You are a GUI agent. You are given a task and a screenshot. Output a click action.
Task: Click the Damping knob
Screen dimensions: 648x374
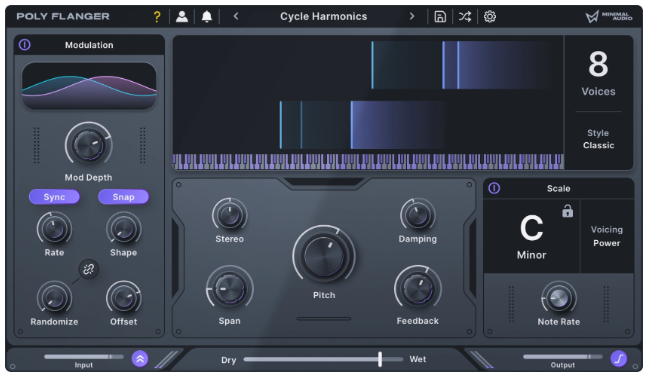[x=417, y=215]
